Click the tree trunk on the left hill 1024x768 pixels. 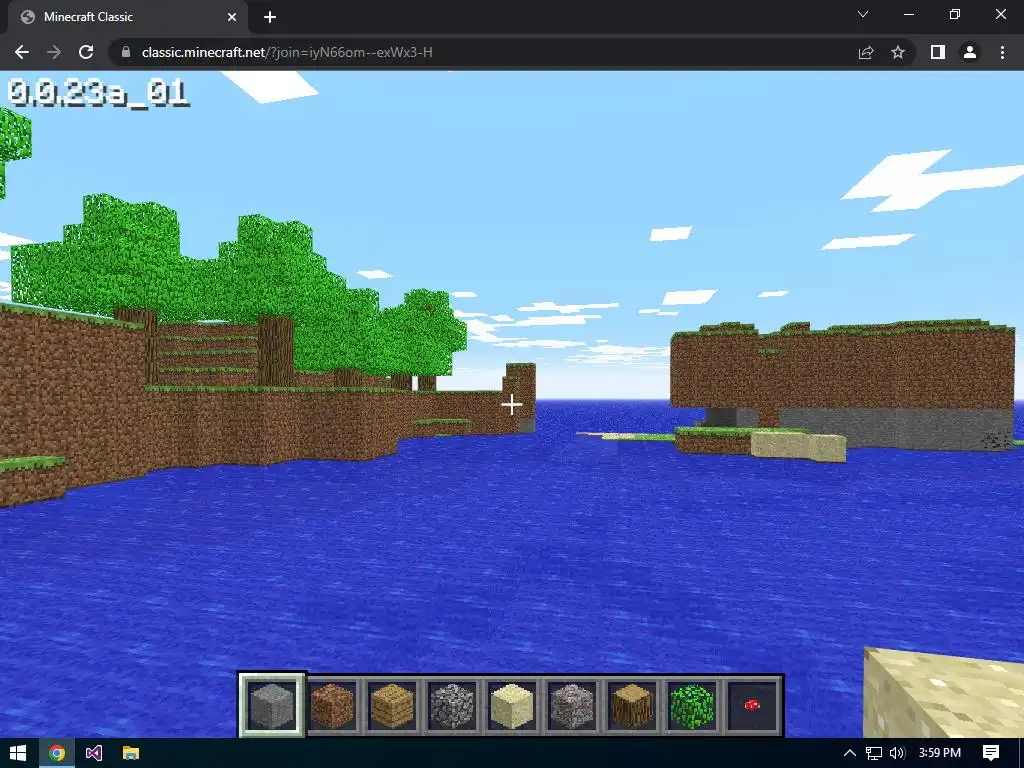275,351
